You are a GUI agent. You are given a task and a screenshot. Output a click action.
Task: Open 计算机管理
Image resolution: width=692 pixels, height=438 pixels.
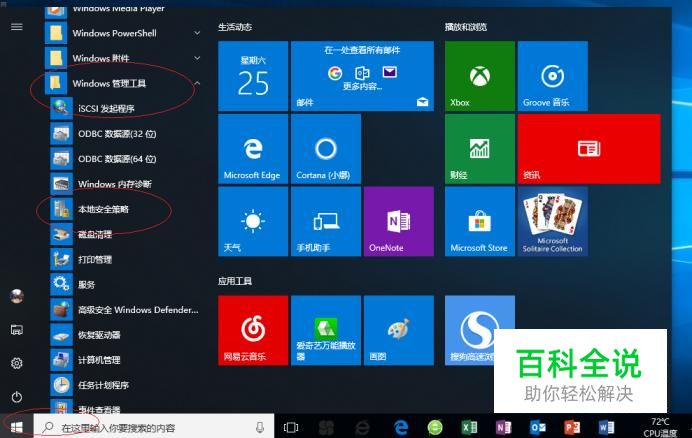(x=125, y=360)
